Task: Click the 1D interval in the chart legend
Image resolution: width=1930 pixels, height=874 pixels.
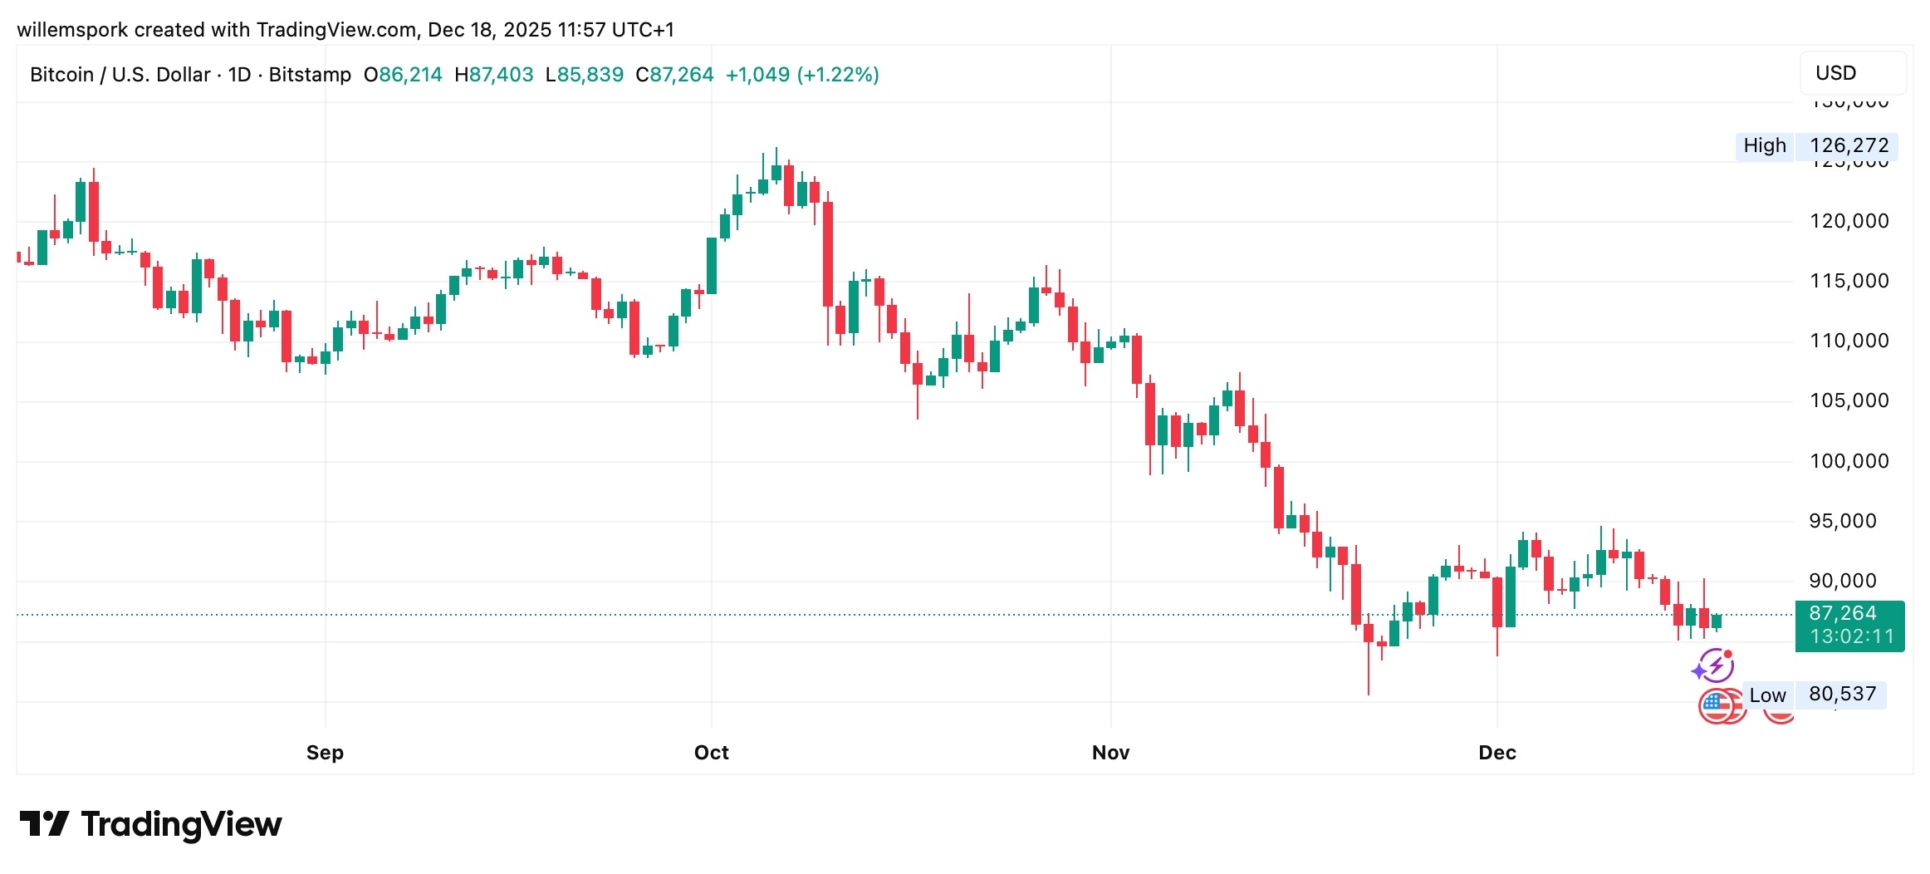Action: pyautogui.click(x=240, y=75)
